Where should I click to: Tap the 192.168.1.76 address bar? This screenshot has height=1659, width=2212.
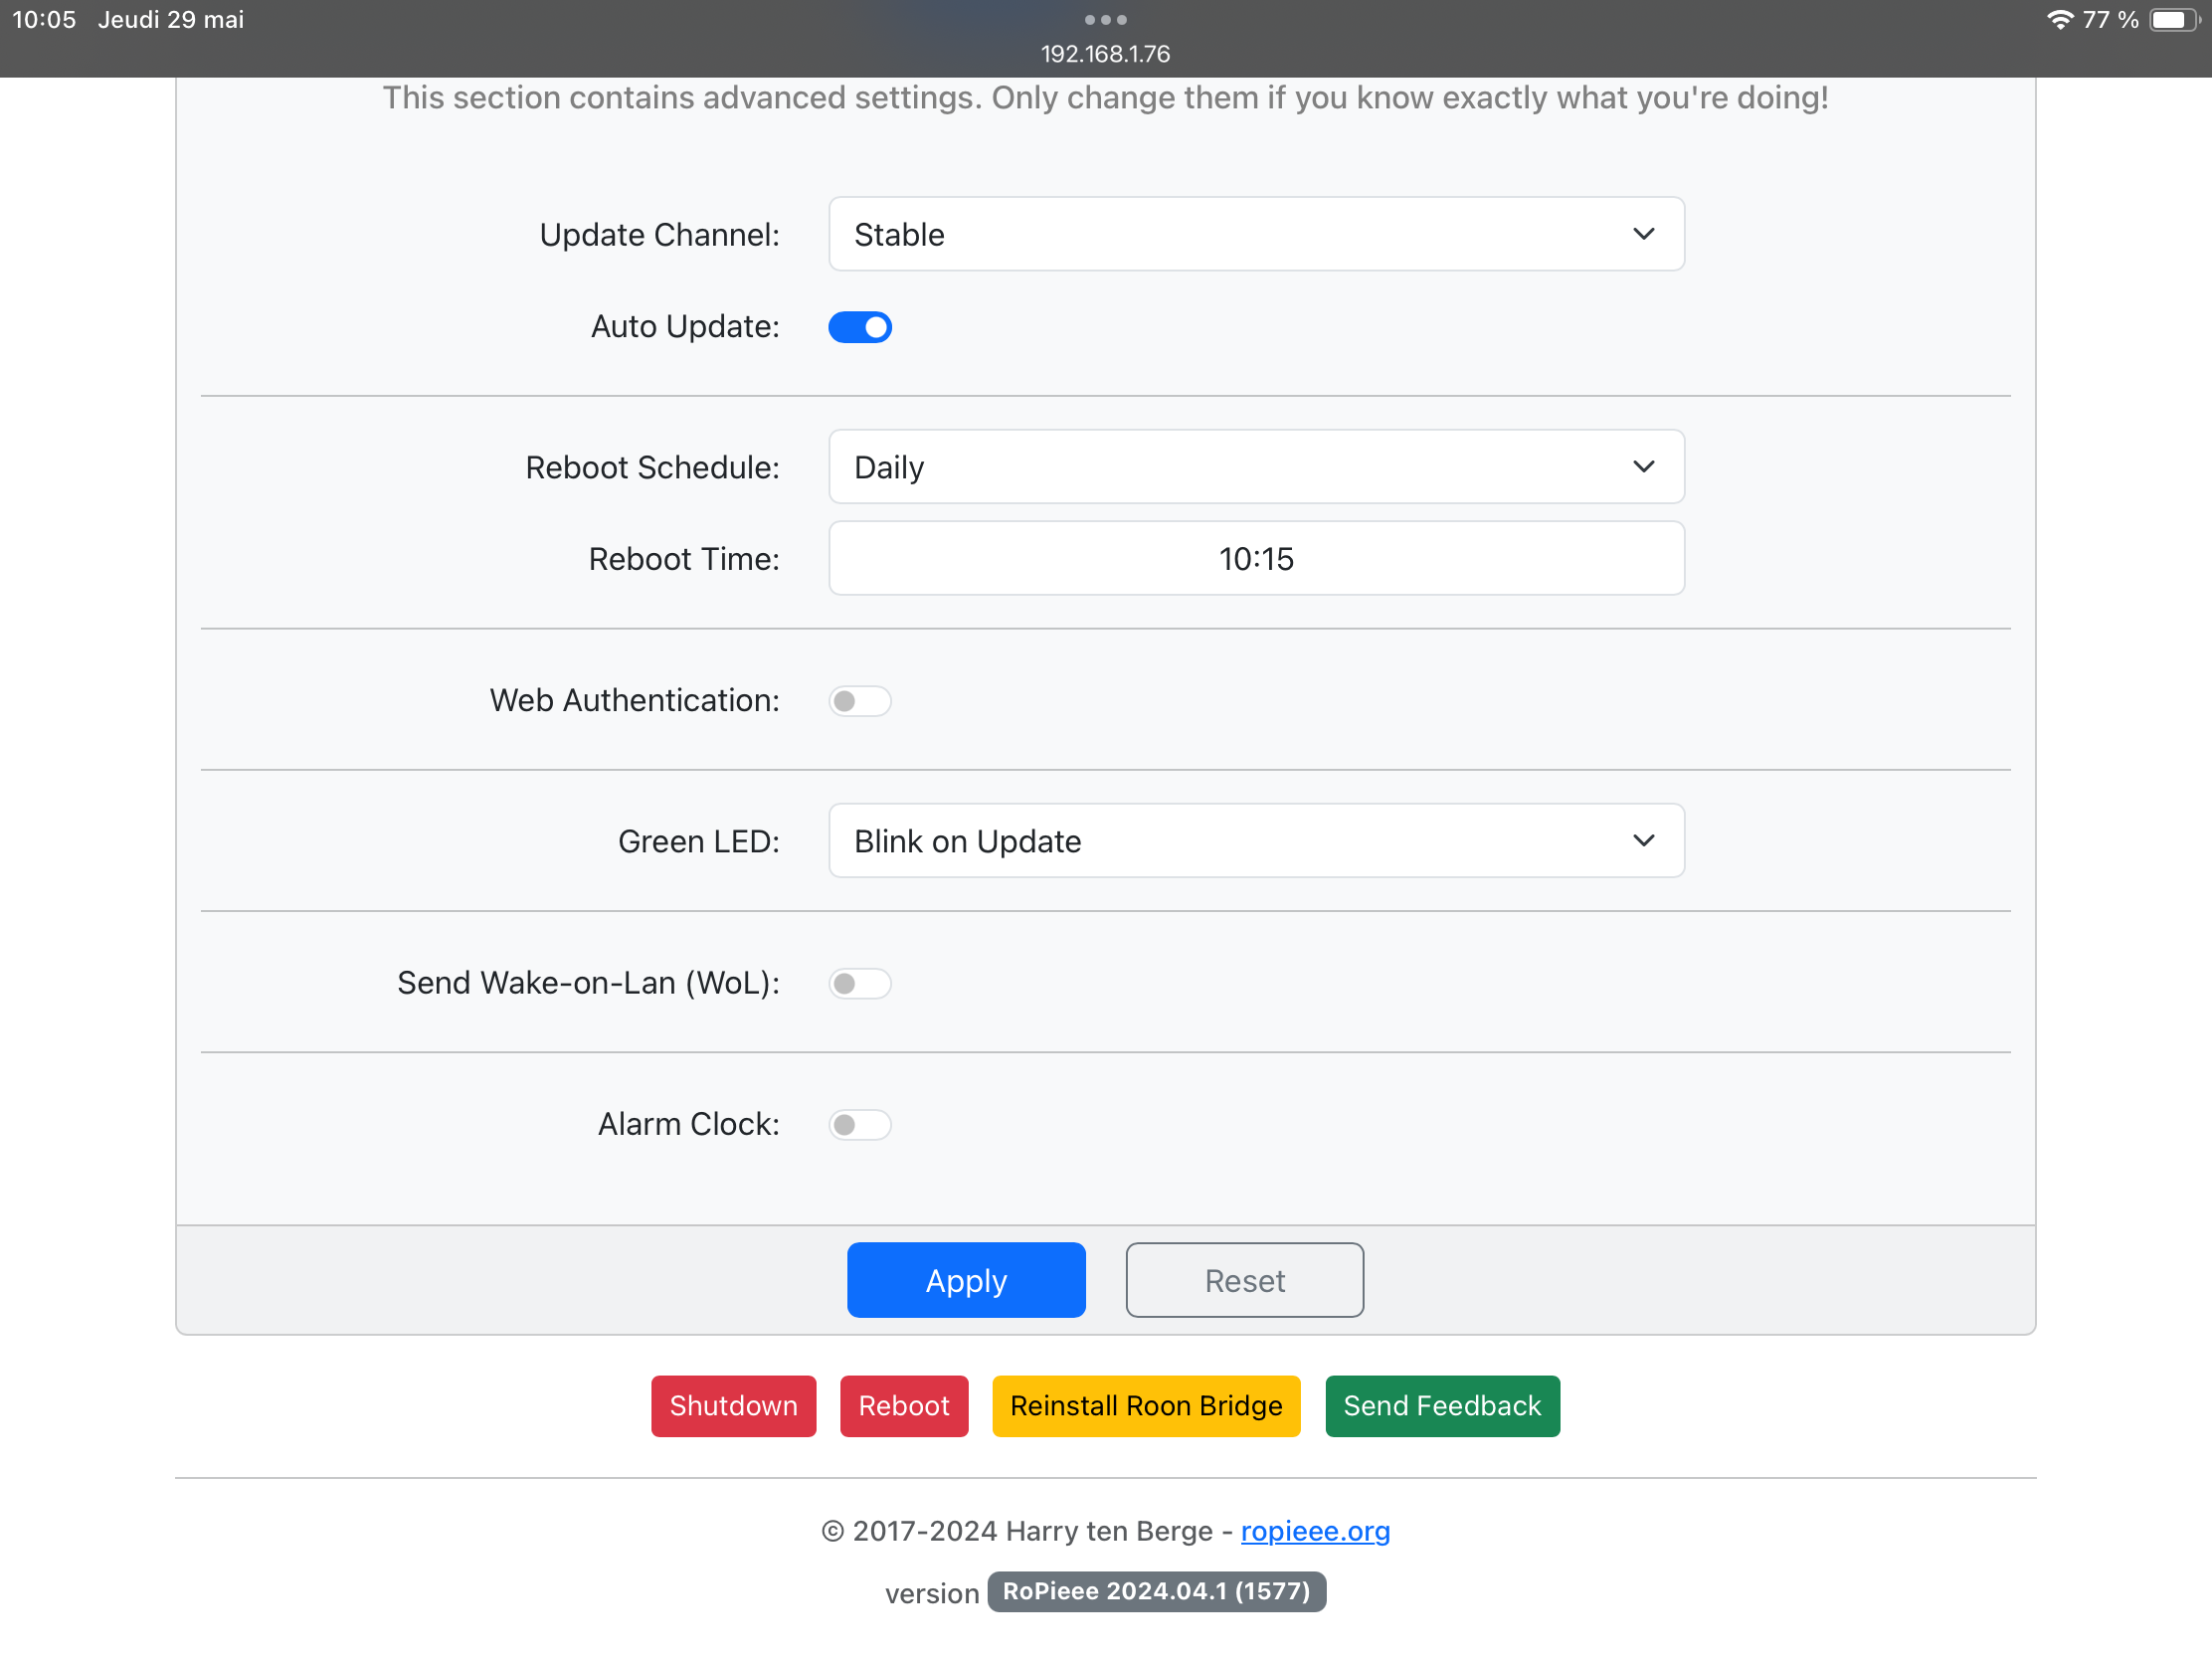tap(1105, 54)
